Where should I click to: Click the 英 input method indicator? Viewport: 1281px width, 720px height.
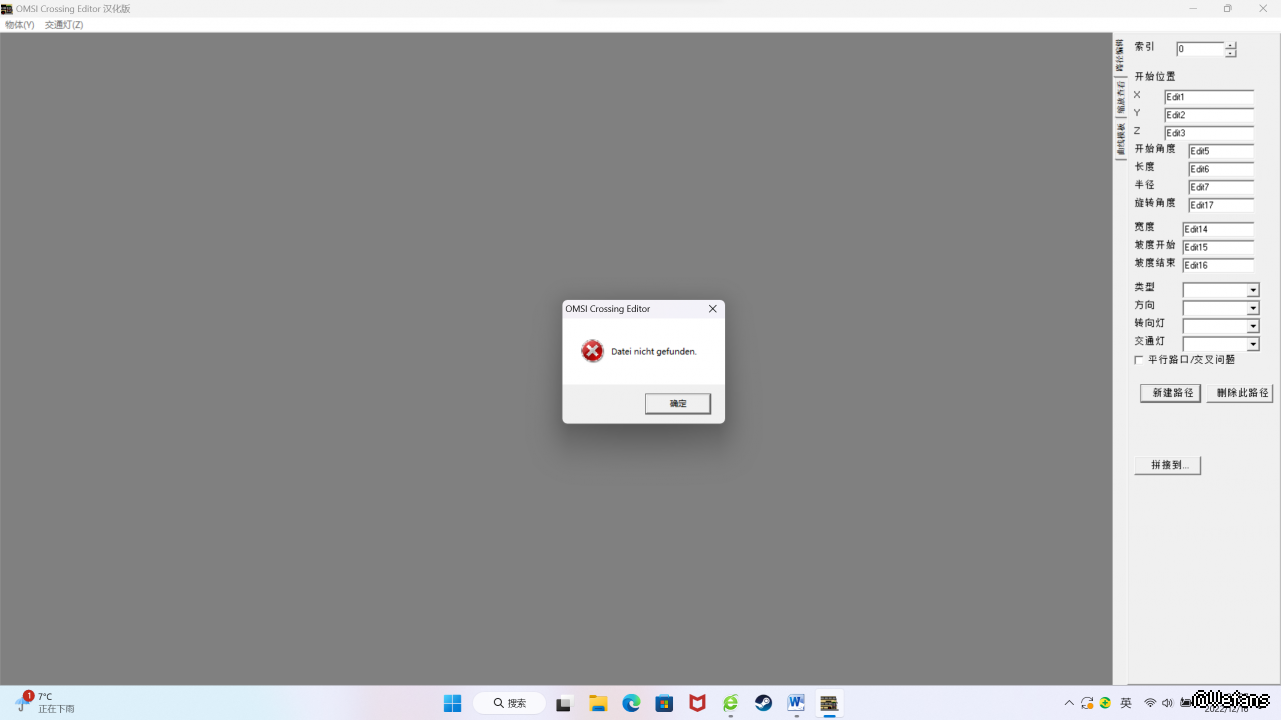[1126, 703]
